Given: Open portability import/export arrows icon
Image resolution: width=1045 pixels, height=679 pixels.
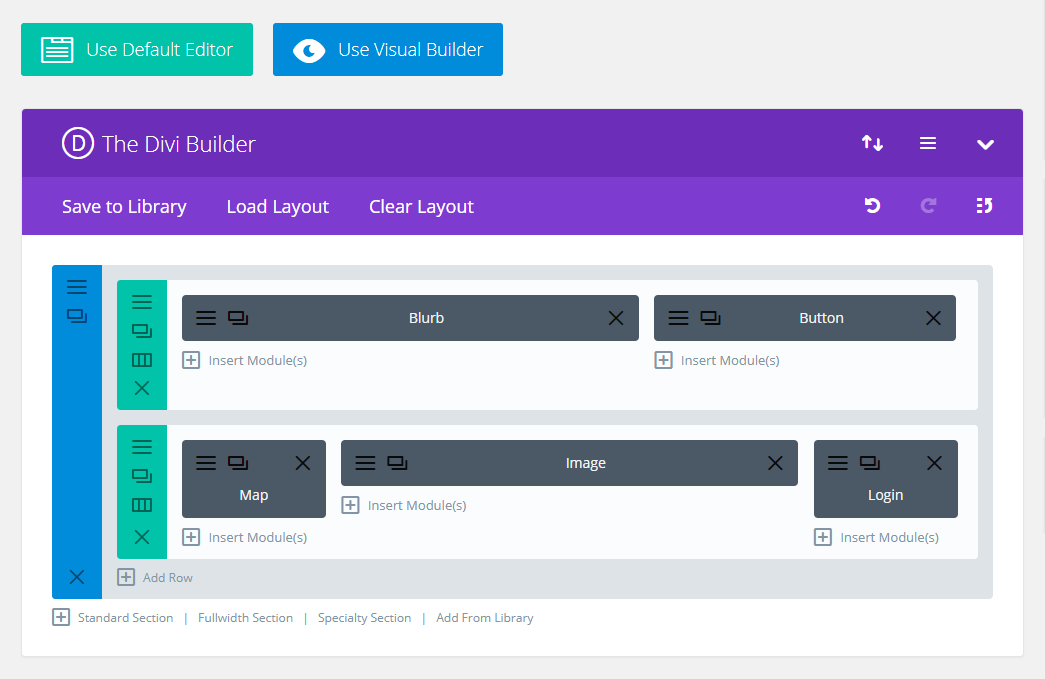Looking at the screenshot, I should [872, 143].
